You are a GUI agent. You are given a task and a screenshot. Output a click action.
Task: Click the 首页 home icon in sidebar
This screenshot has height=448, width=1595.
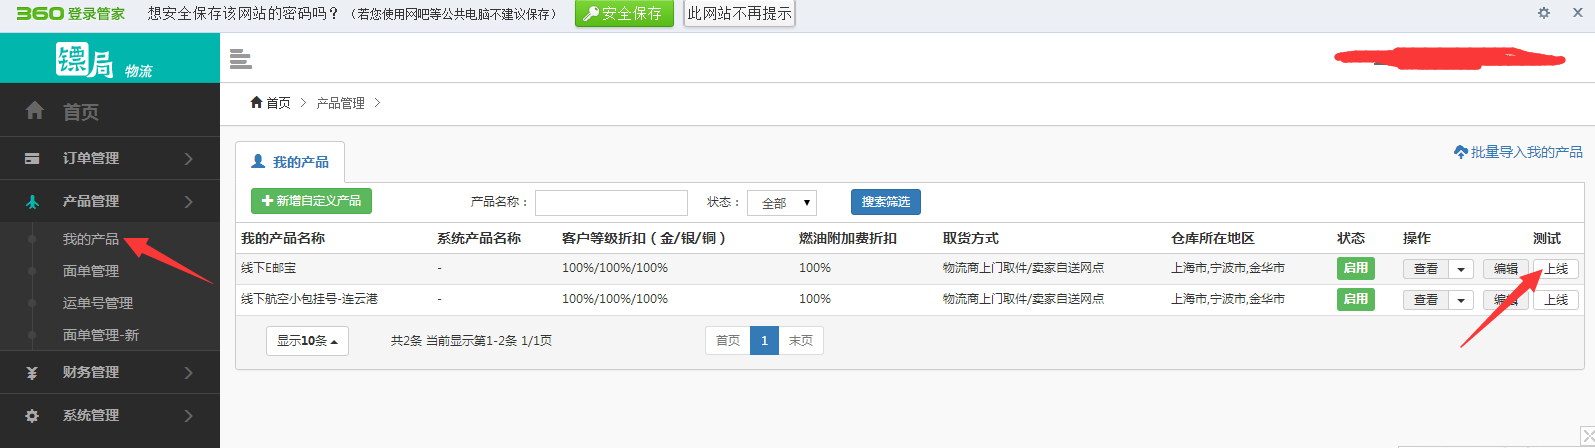click(34, 111)
